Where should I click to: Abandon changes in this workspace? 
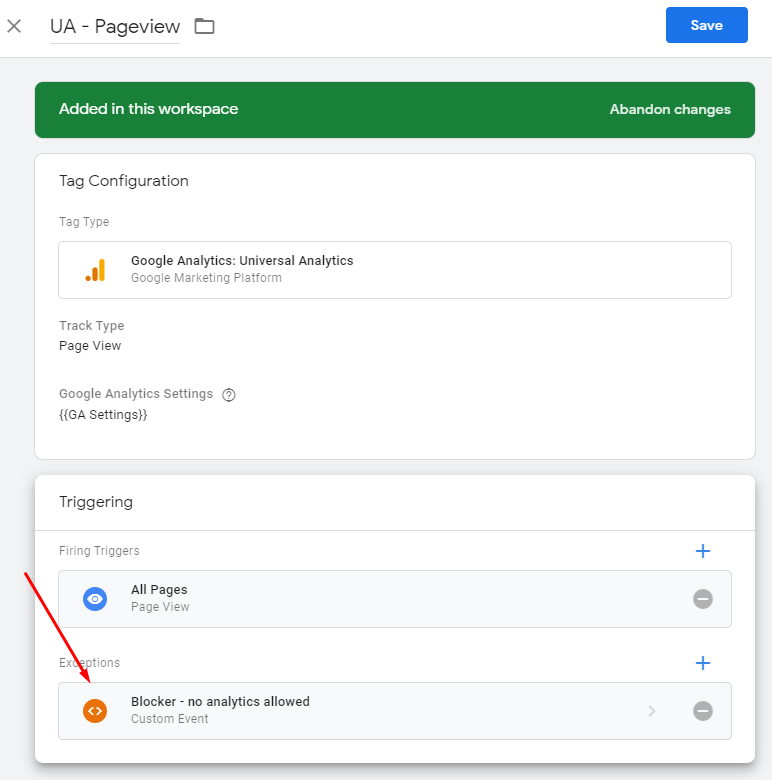pyautogui.click(x=670, y=109)
